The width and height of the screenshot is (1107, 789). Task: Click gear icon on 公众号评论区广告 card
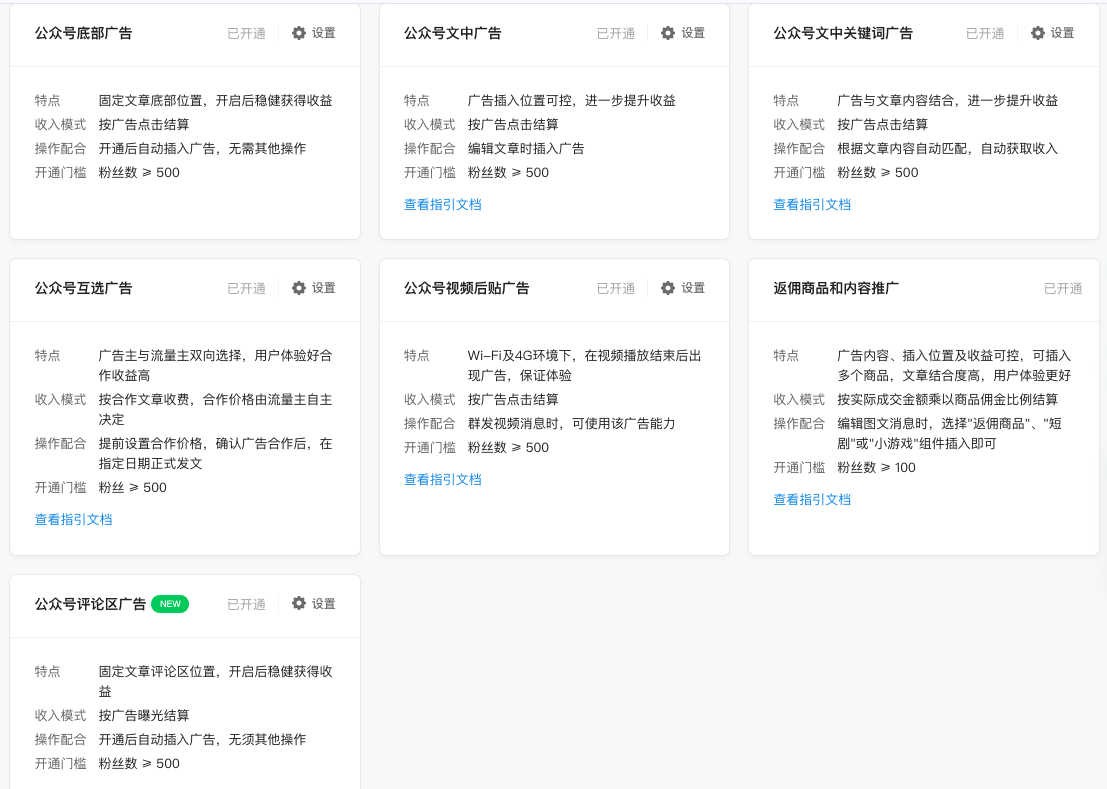299,603
